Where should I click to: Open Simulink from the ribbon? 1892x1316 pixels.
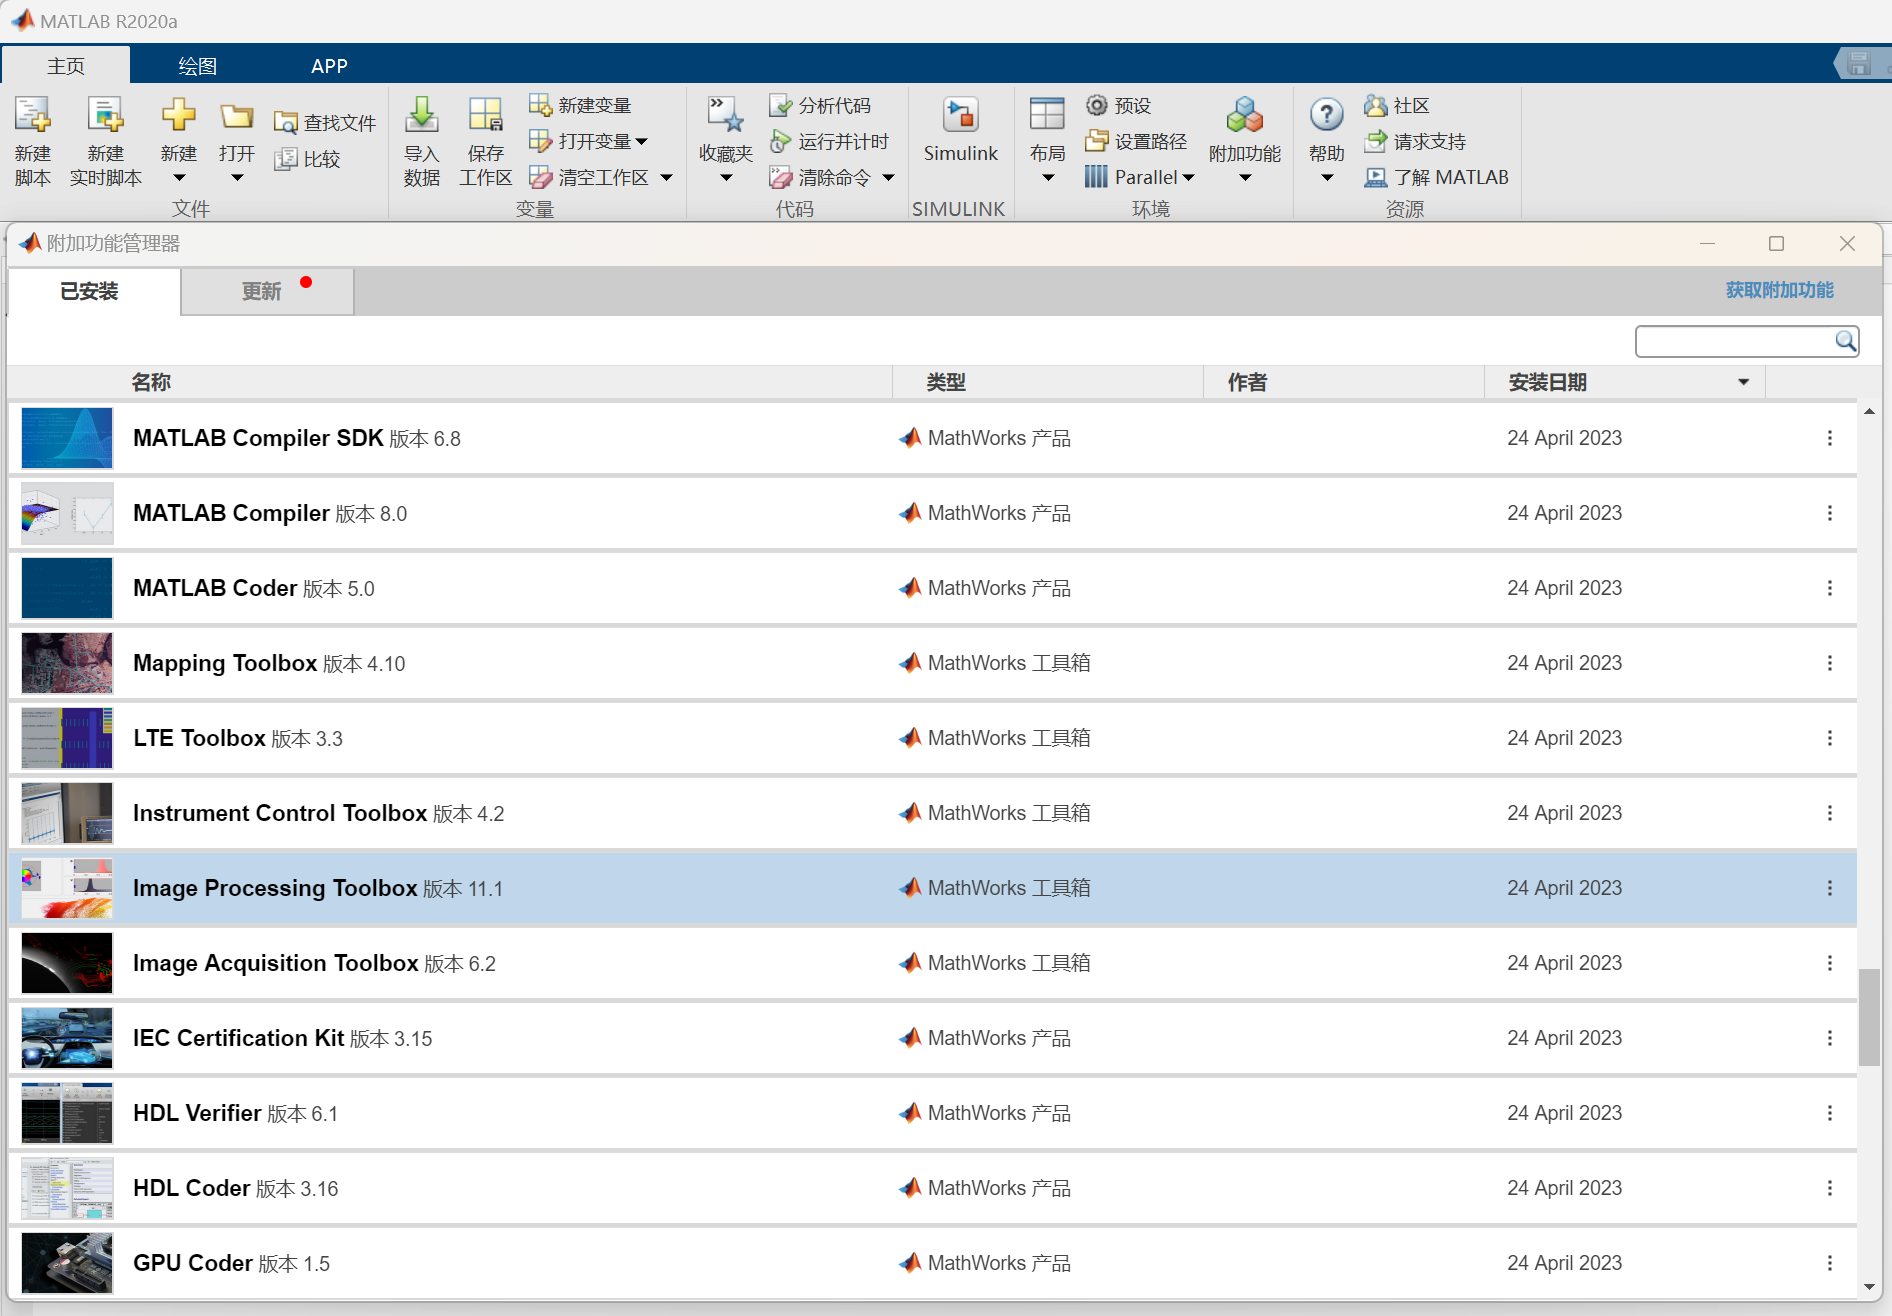tap(960, 130)
